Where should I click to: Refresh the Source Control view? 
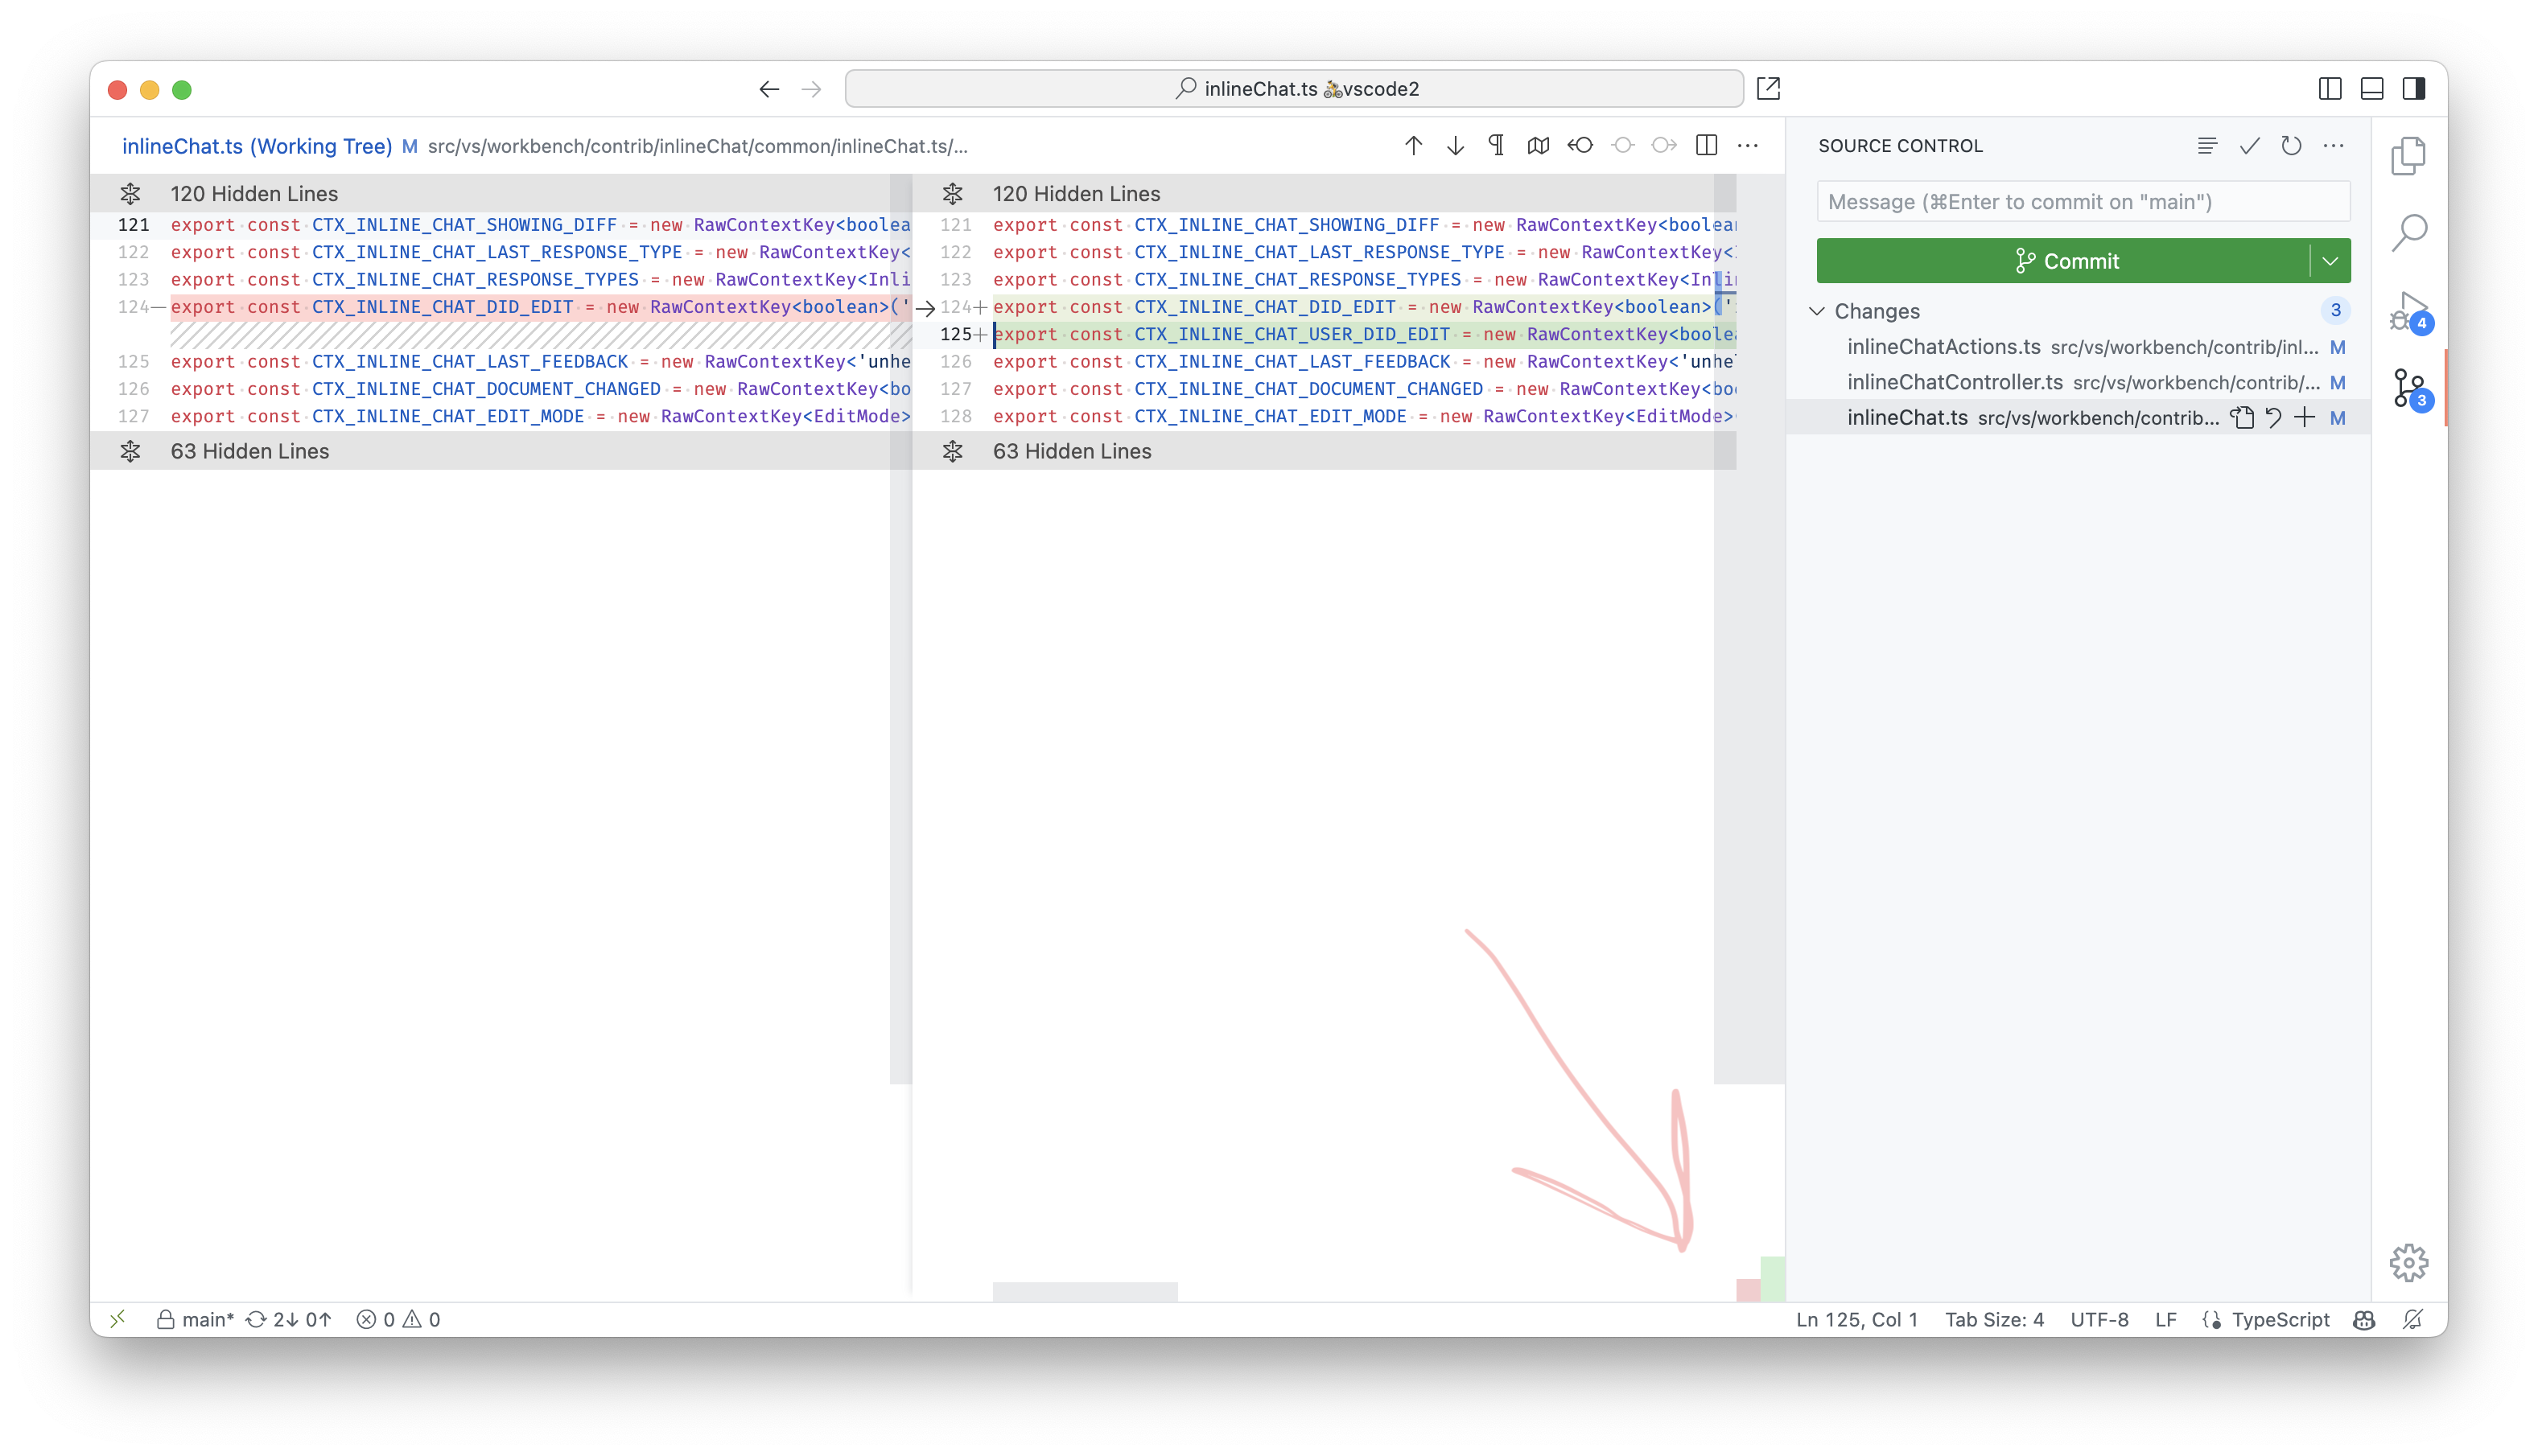point(2290,146)
